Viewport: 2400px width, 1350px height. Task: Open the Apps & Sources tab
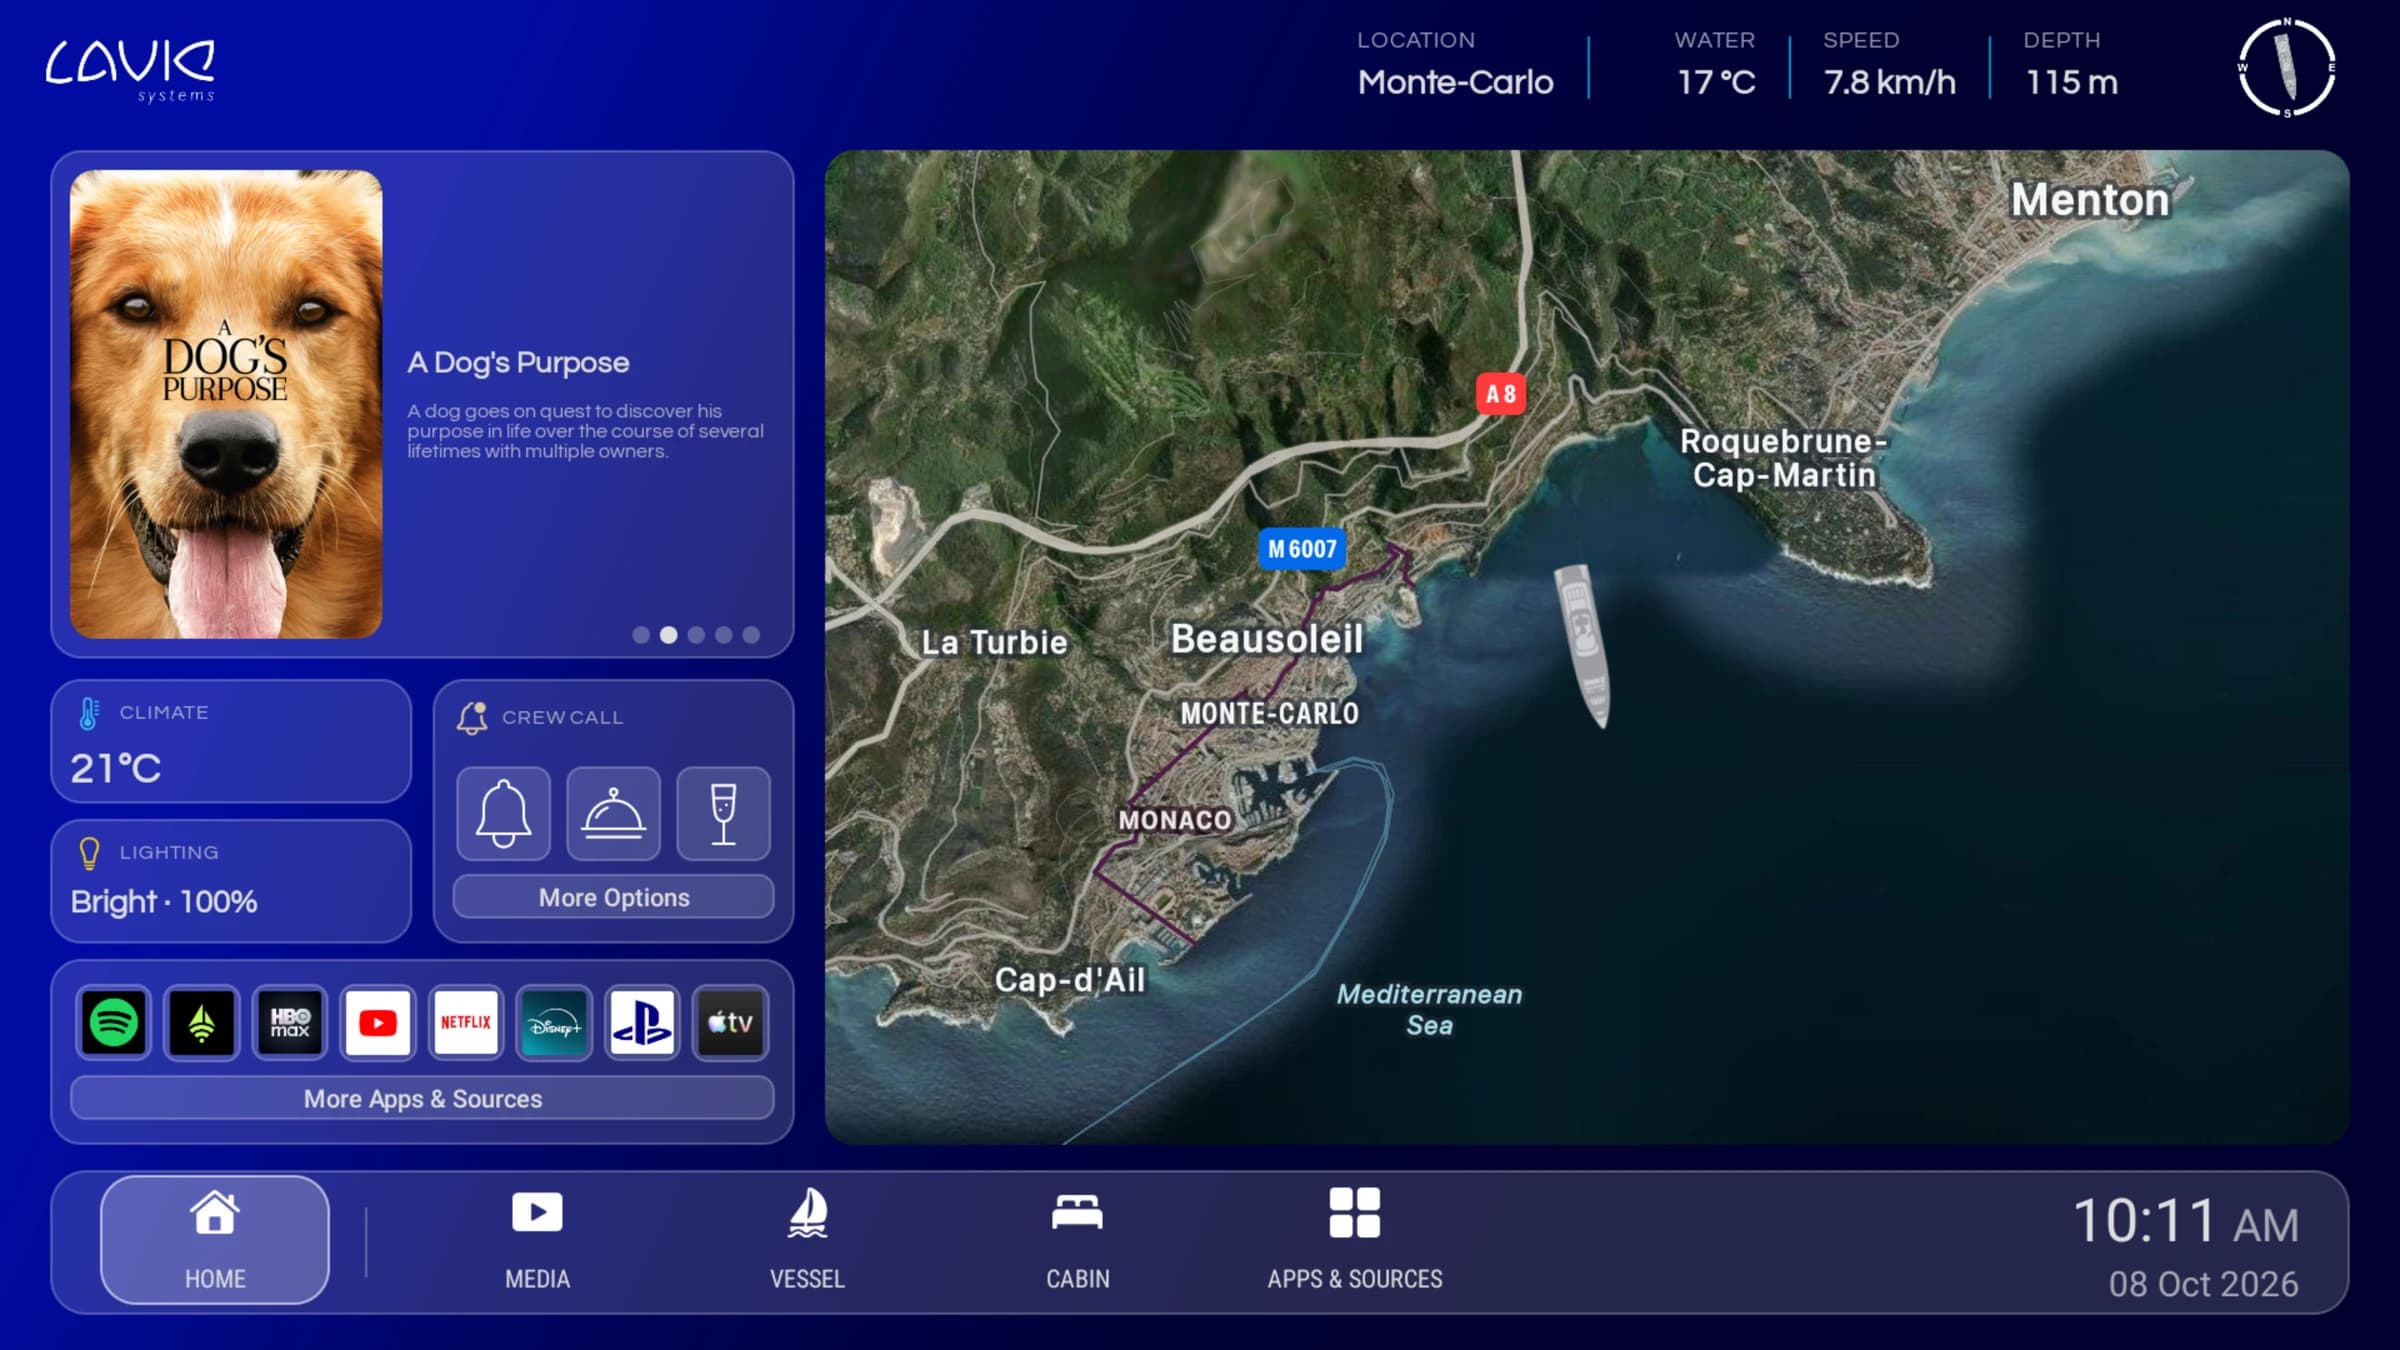[x=1355, y=1240]
